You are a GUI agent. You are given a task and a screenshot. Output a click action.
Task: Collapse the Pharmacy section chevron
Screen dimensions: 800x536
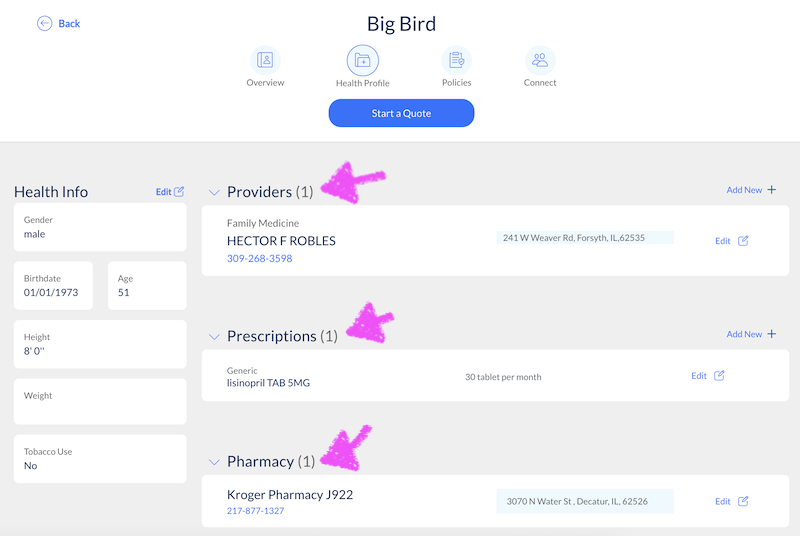click(214, 462)
